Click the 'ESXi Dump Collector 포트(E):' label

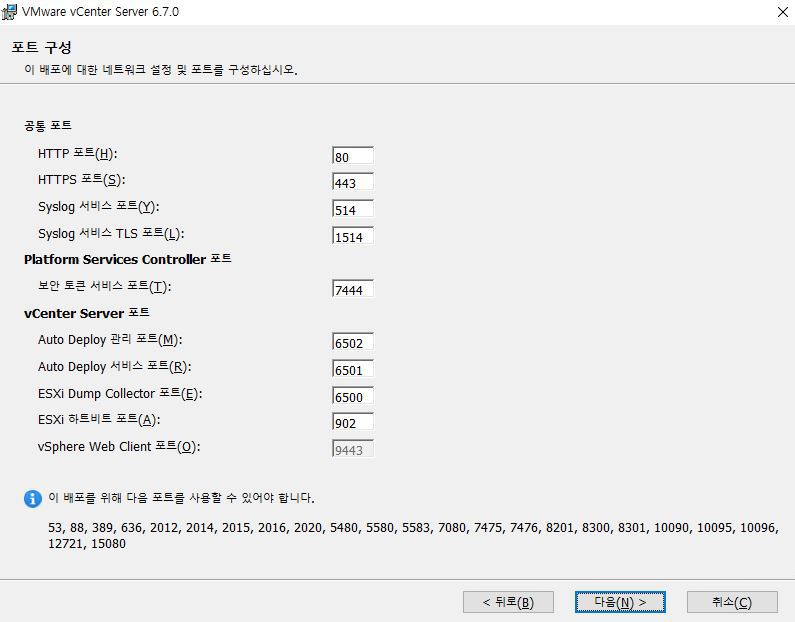pos(120,393)
